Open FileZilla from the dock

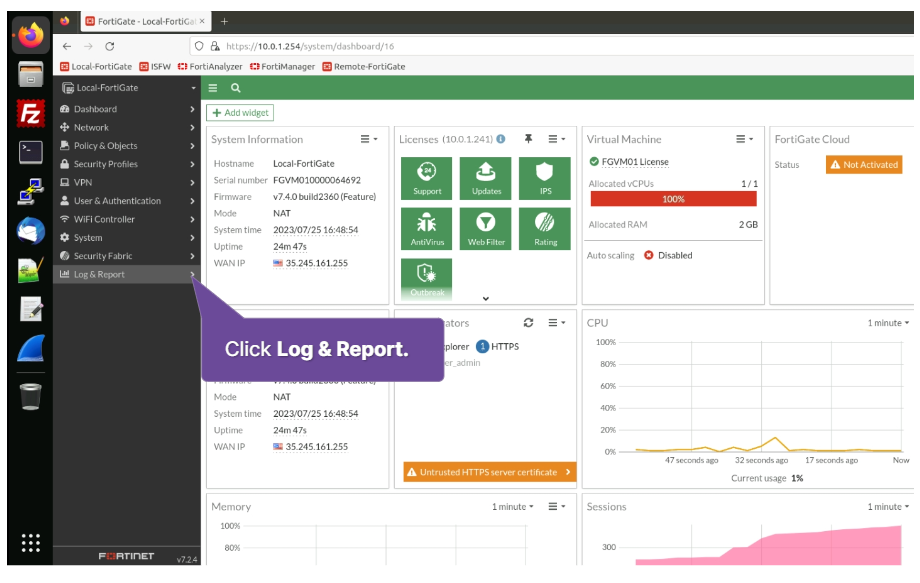[x=31, y=113]
